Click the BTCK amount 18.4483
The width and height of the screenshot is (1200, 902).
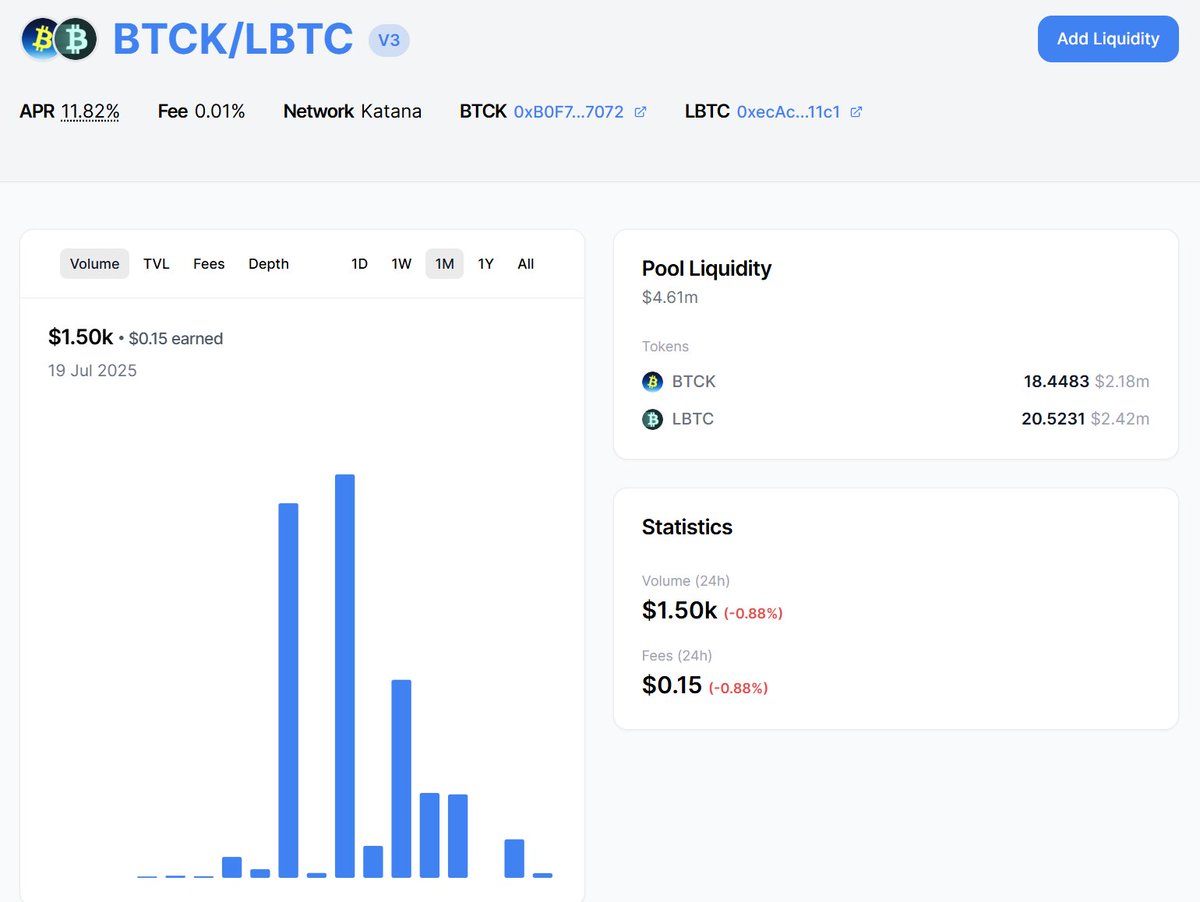coord(1056,381)
